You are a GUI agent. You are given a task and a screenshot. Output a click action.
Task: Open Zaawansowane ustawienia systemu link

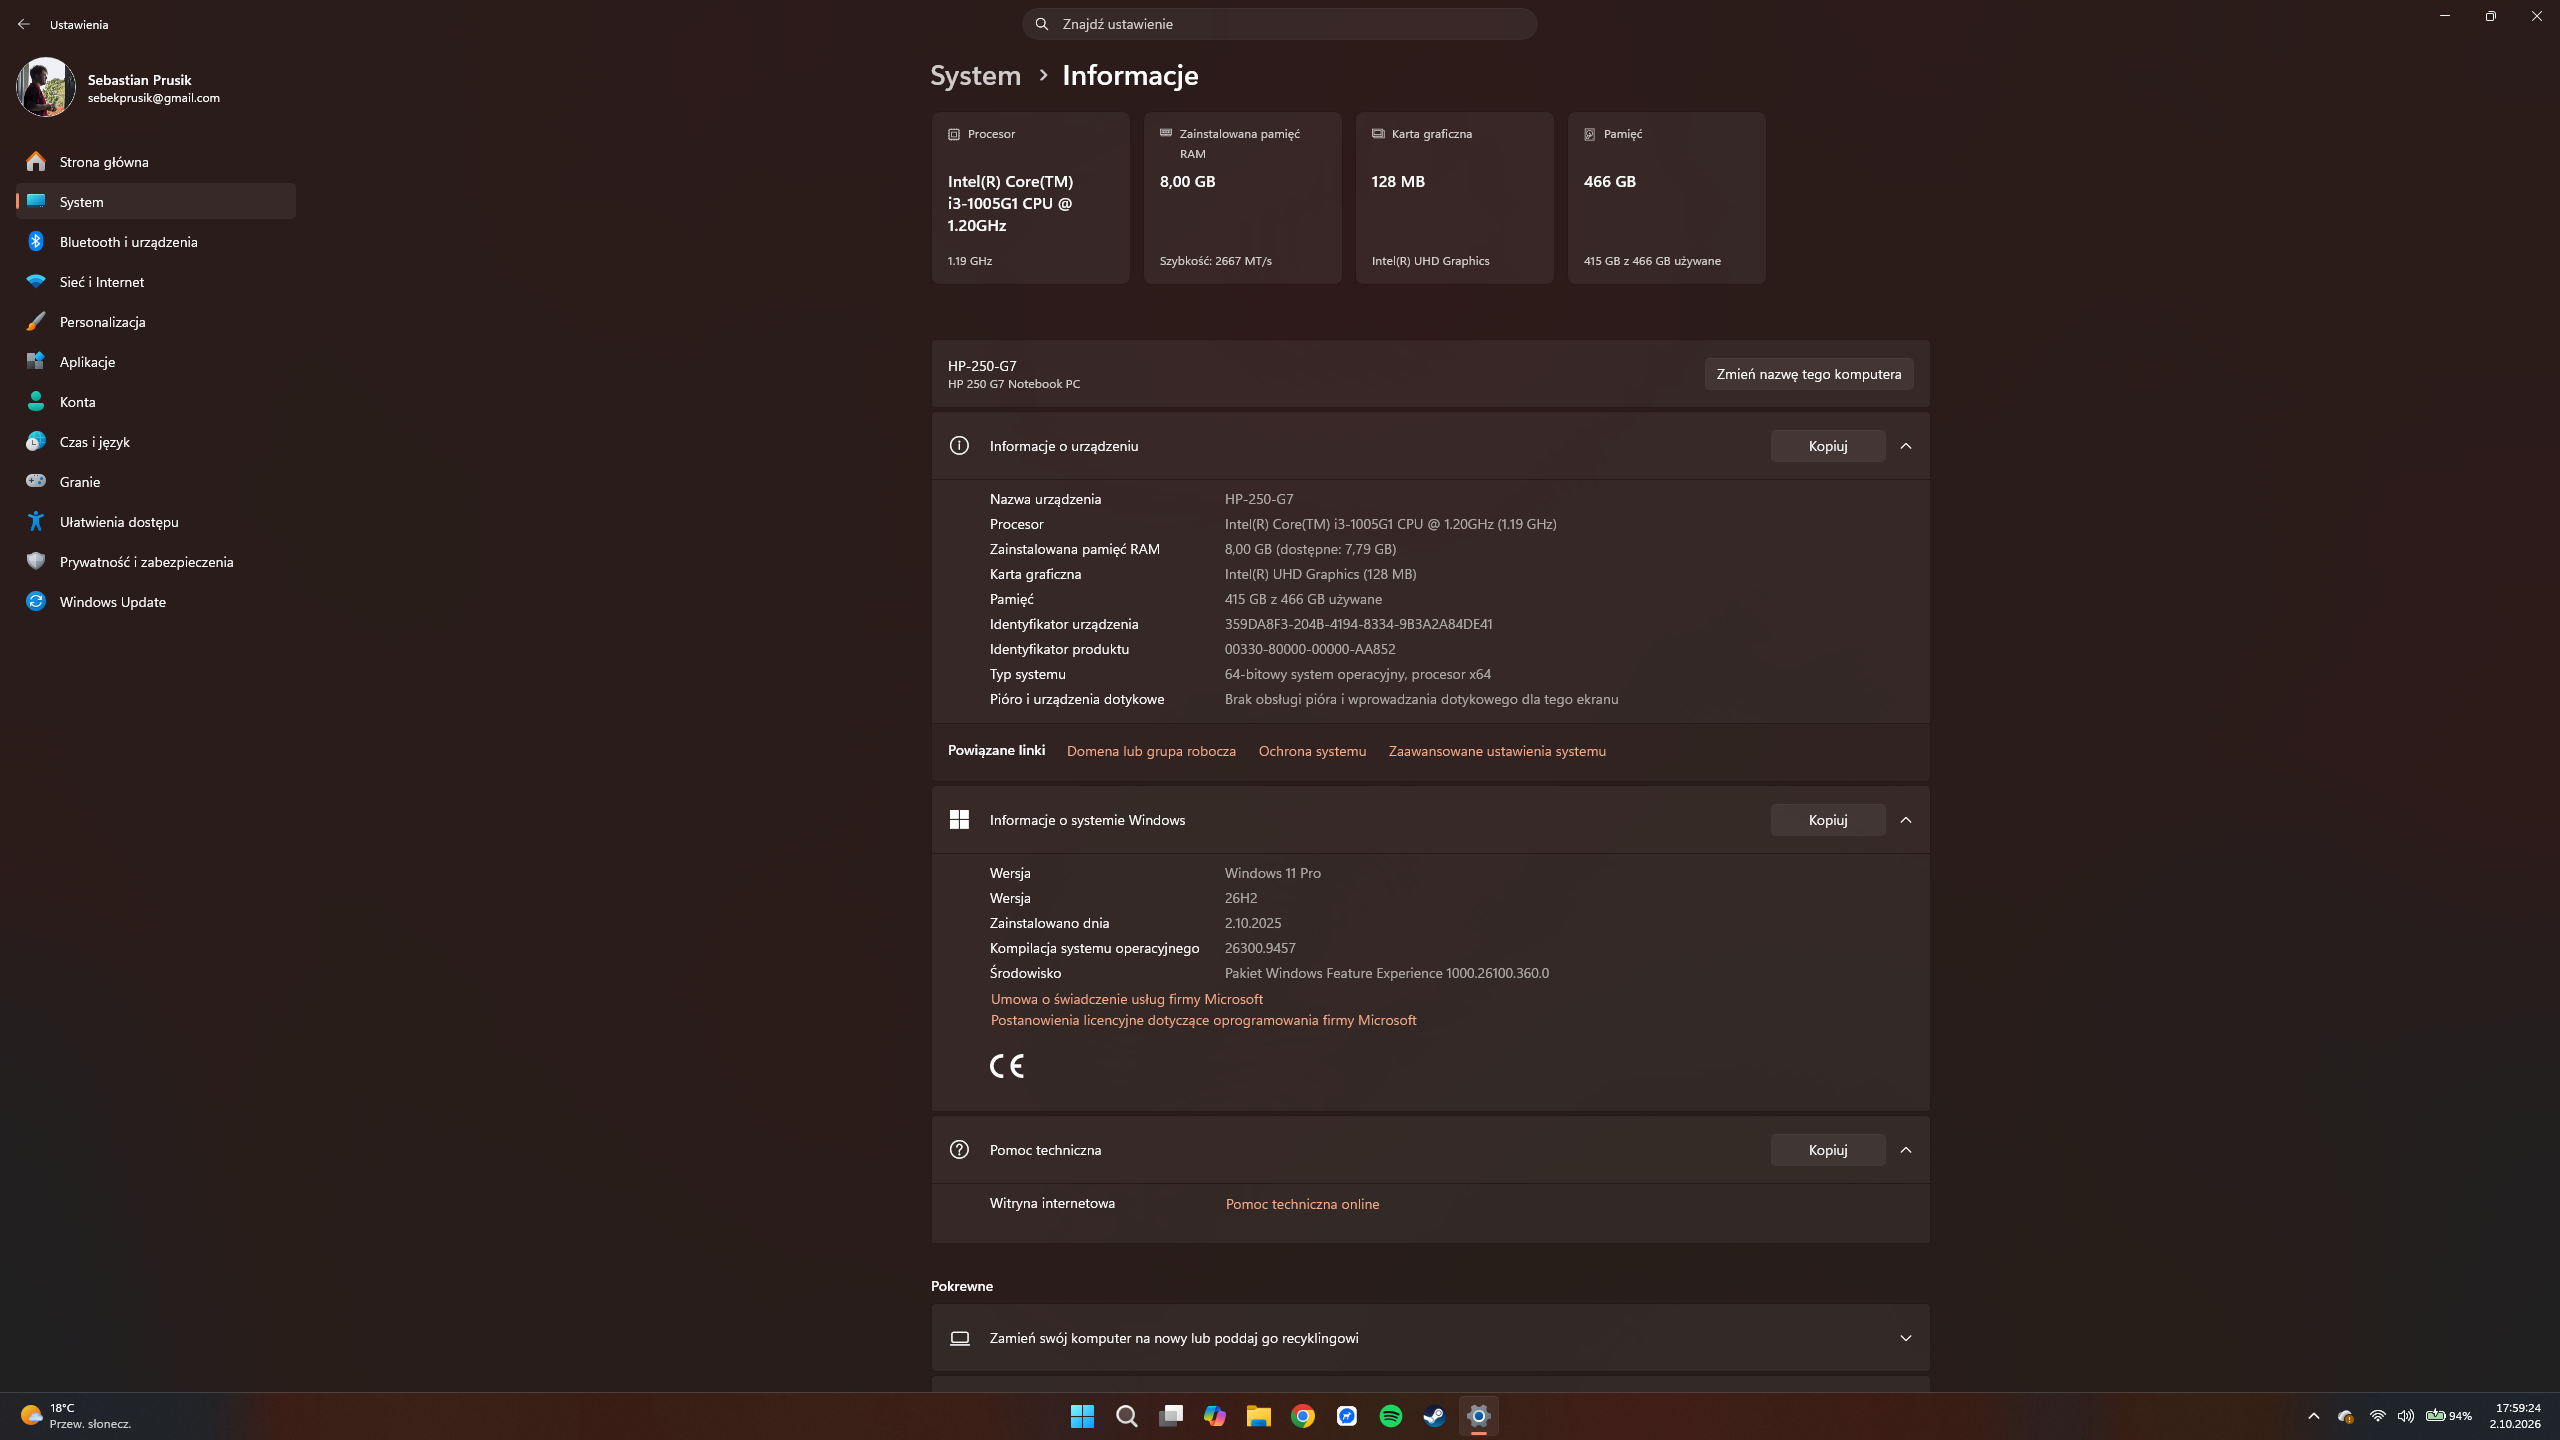1497,751
